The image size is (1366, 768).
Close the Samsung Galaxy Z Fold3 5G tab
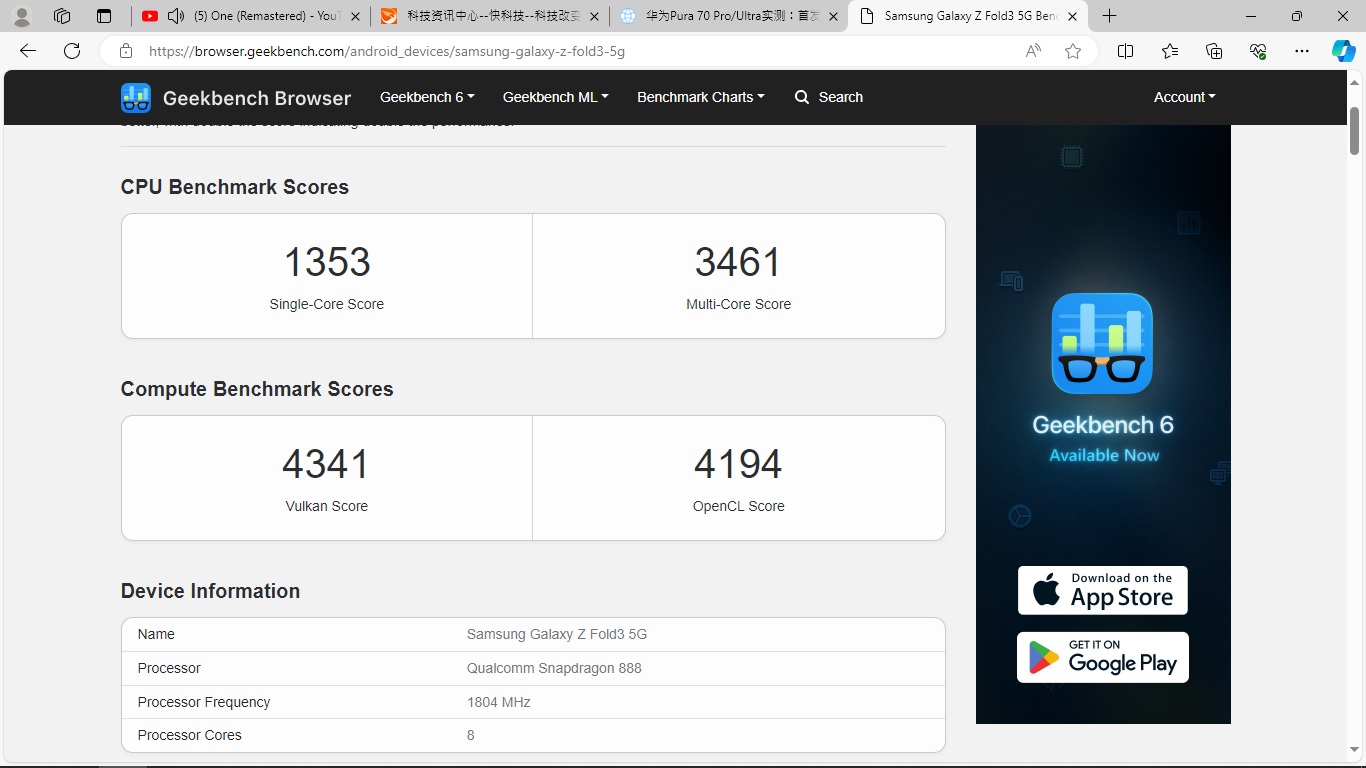tap(1073, 16)
